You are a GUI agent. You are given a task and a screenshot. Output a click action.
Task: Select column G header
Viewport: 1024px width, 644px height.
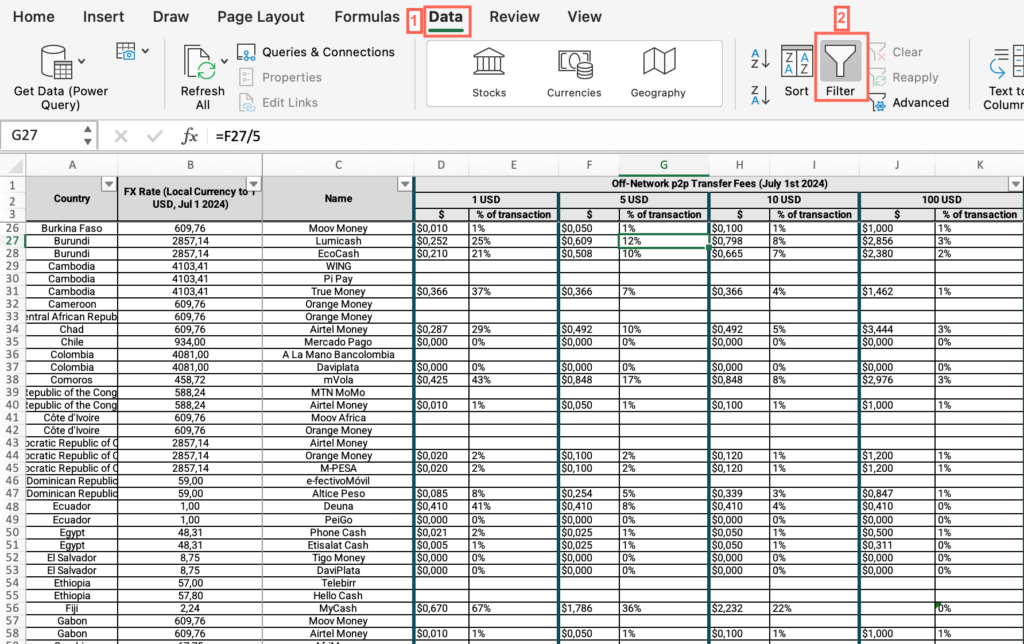click(664, 165)
